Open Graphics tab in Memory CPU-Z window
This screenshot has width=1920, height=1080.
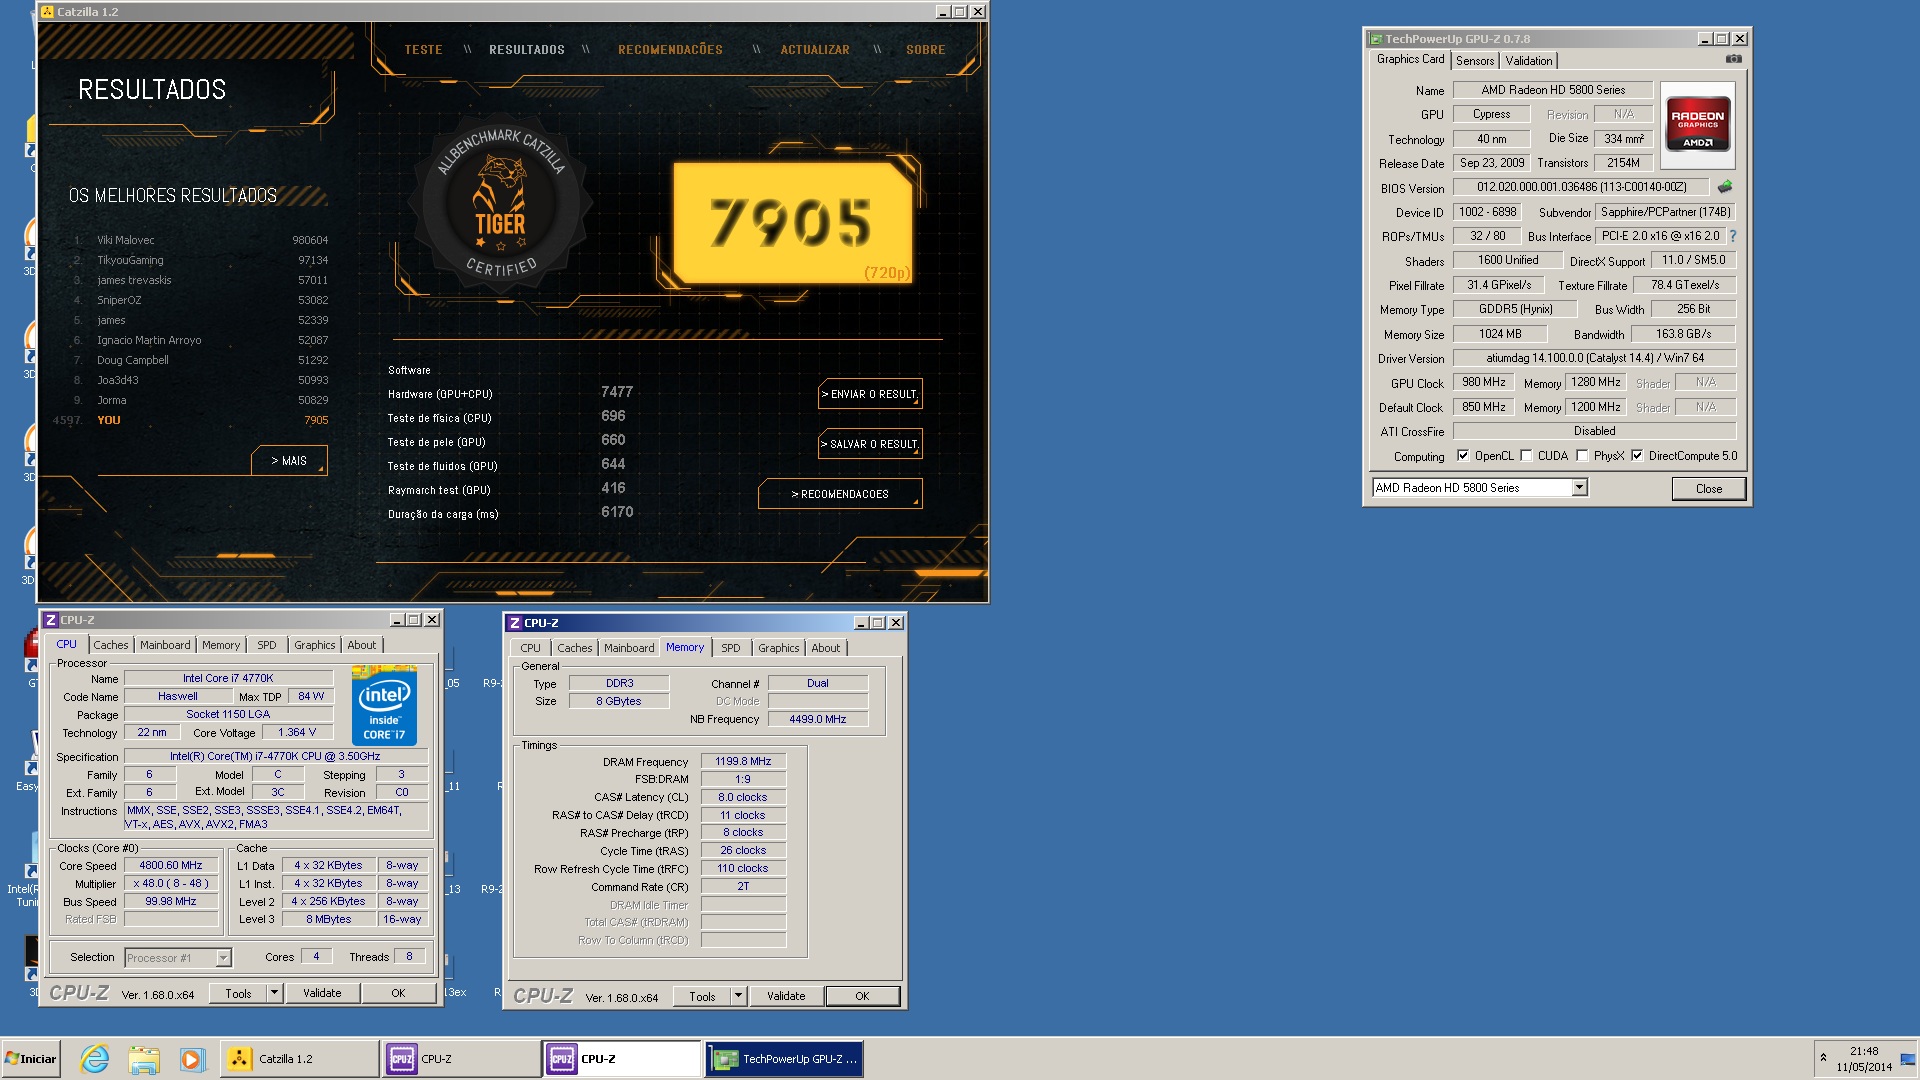click(x=779, y=648)
